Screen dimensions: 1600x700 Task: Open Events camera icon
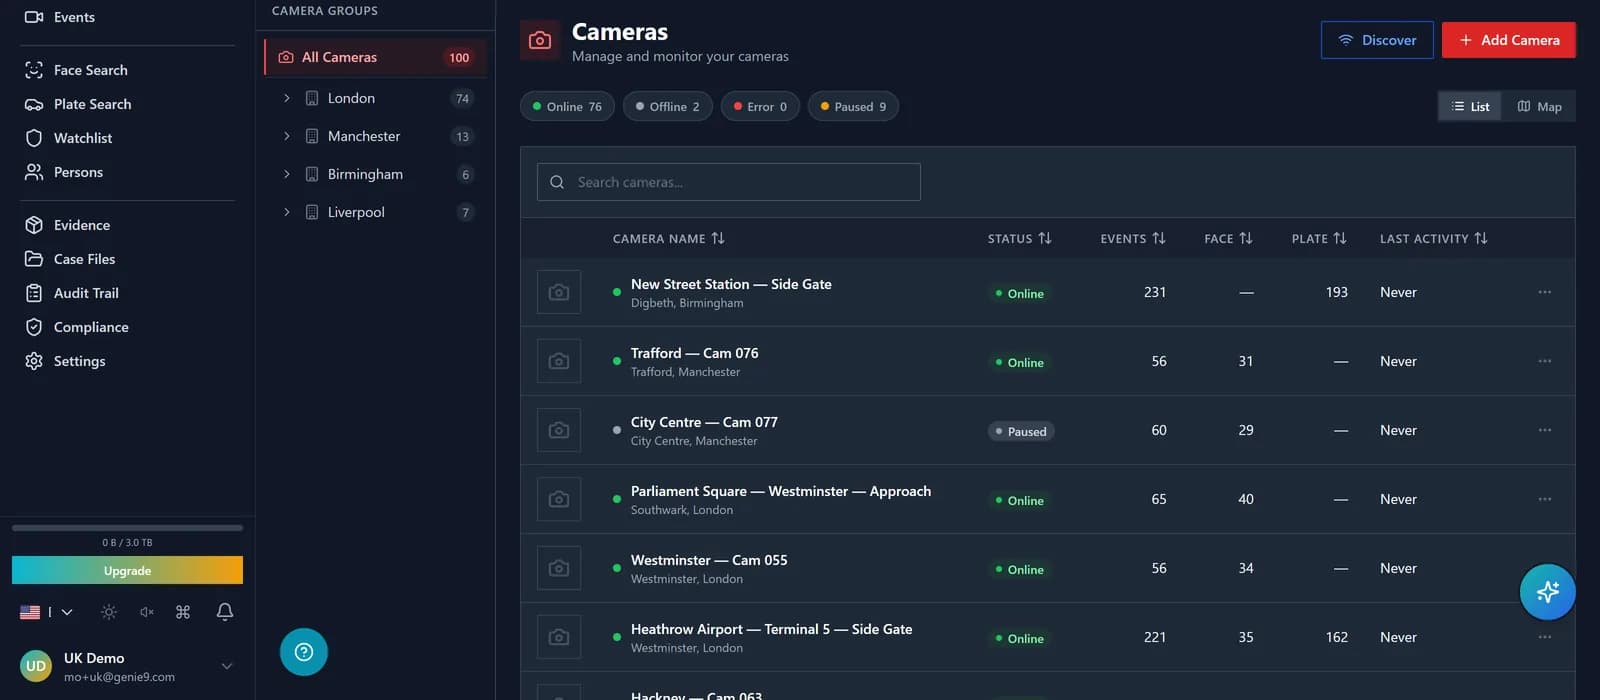coord(34,17)
